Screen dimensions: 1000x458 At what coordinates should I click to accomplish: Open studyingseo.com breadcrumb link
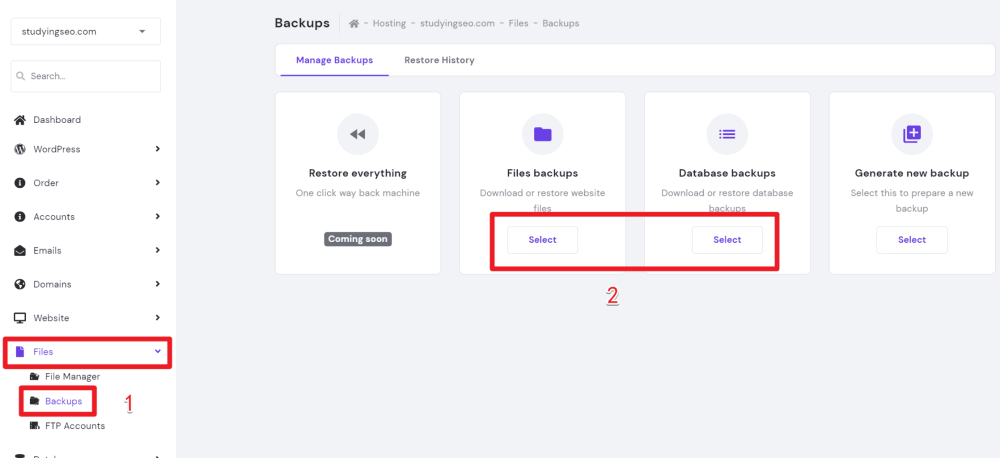click(457, 24)
